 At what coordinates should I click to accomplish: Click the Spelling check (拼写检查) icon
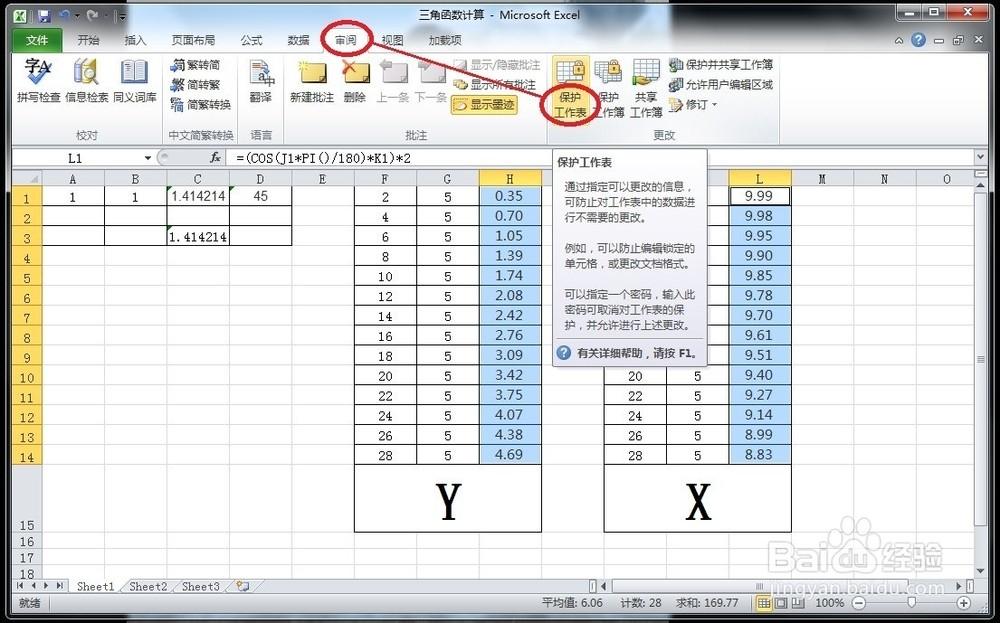click(x=38, y=80)
